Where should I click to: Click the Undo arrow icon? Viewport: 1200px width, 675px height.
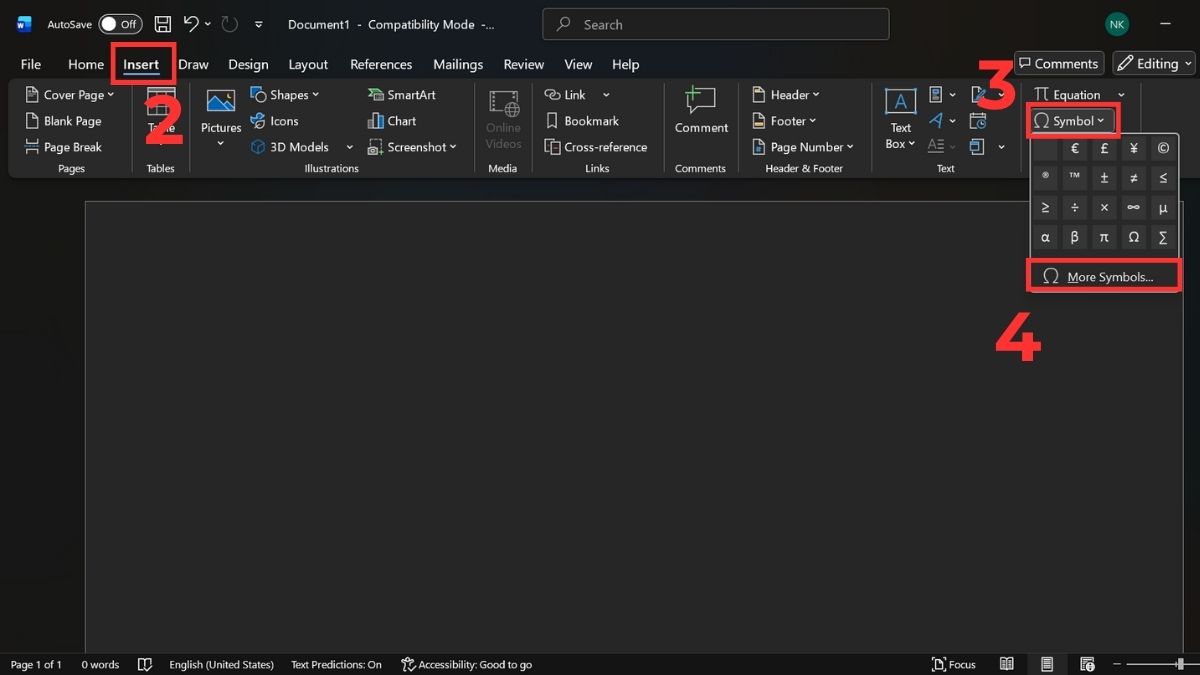click(191, 24)
